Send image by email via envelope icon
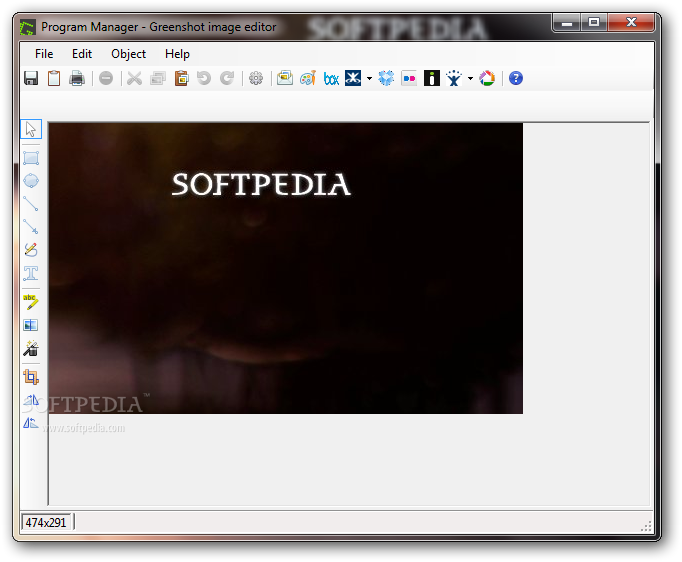The image size is (682, 562). click(285, 78)
